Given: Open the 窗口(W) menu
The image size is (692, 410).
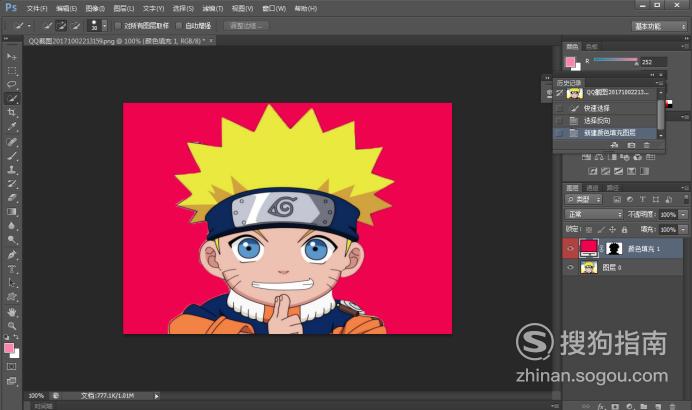Looking at the screenshot, I should (274, 8).
